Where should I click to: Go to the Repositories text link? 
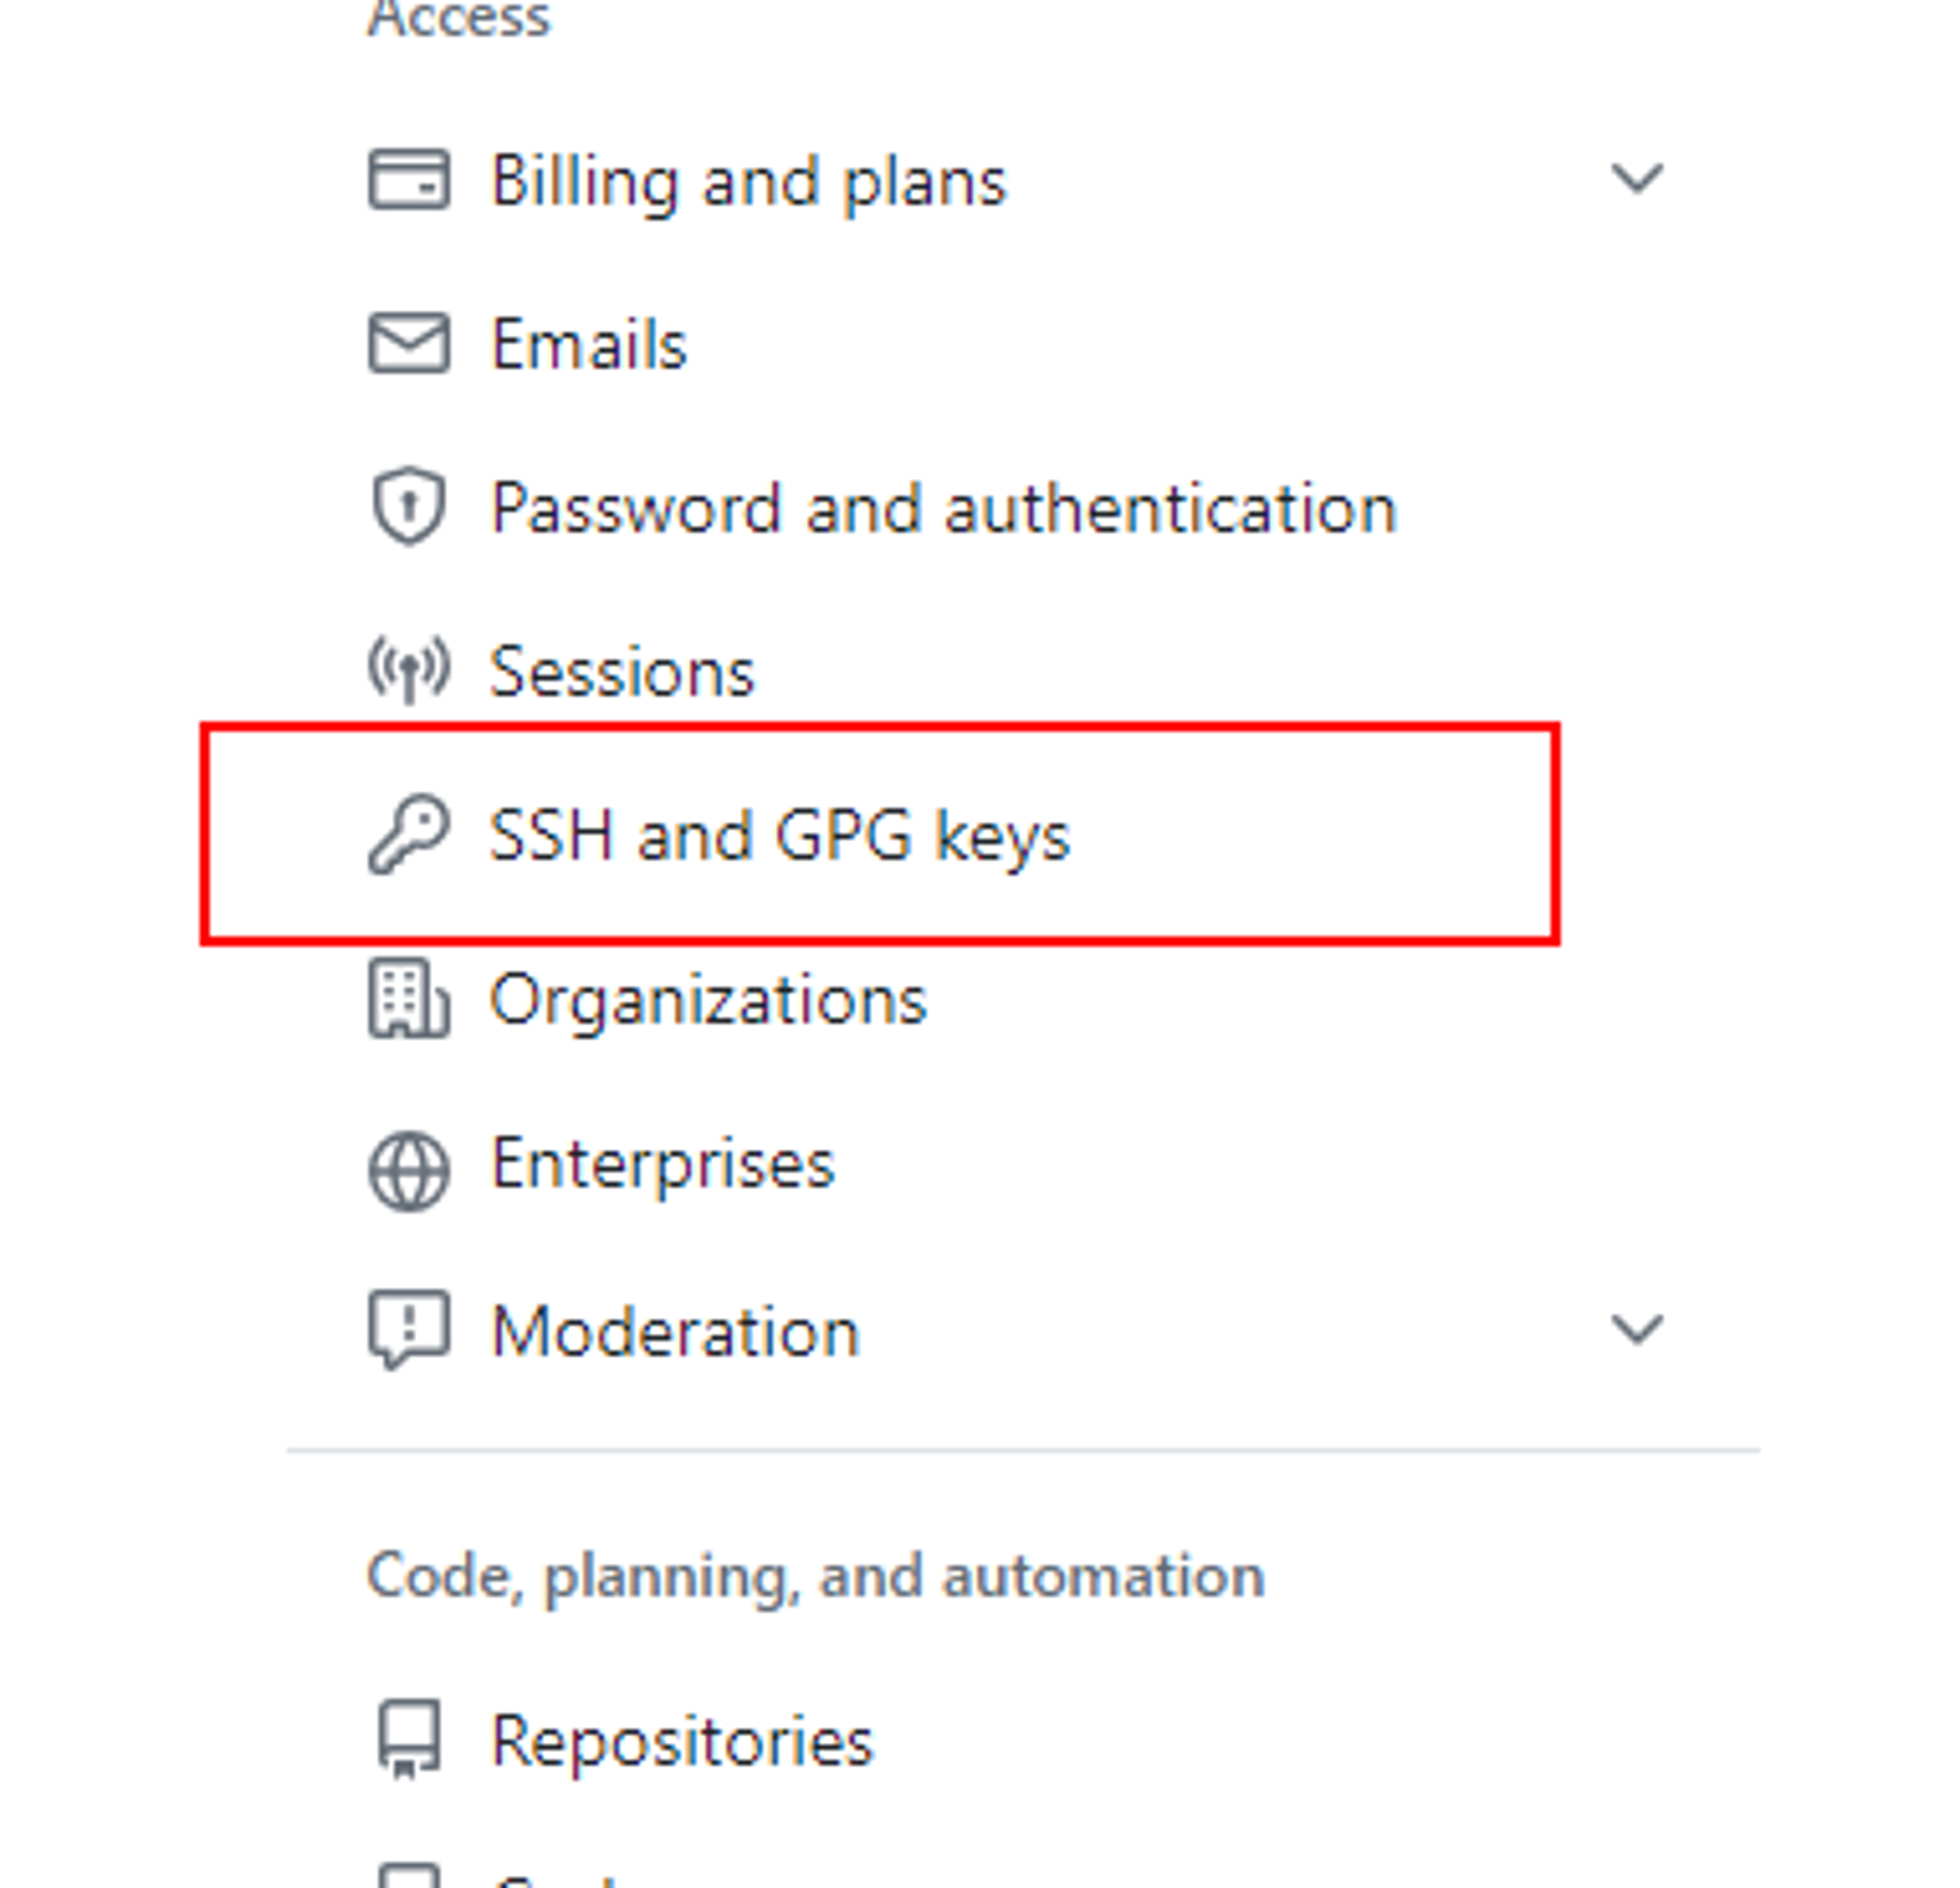coord(682,1742)
